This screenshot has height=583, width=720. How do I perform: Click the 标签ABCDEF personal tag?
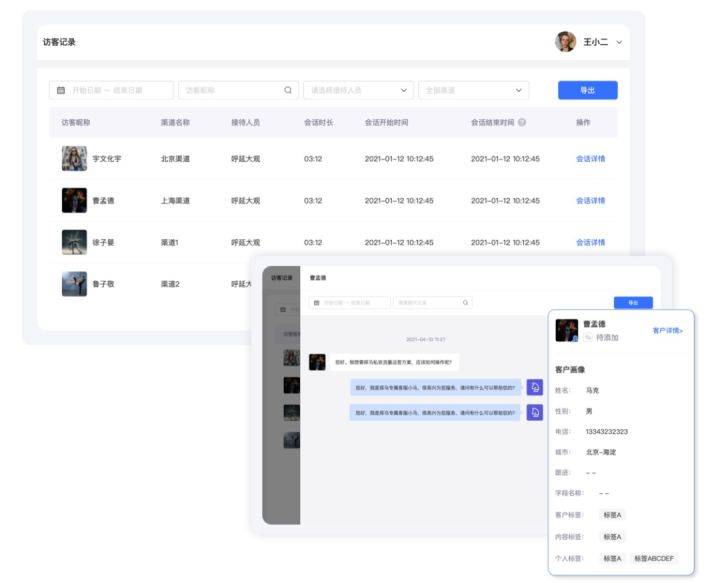click(x=654, y=558)
